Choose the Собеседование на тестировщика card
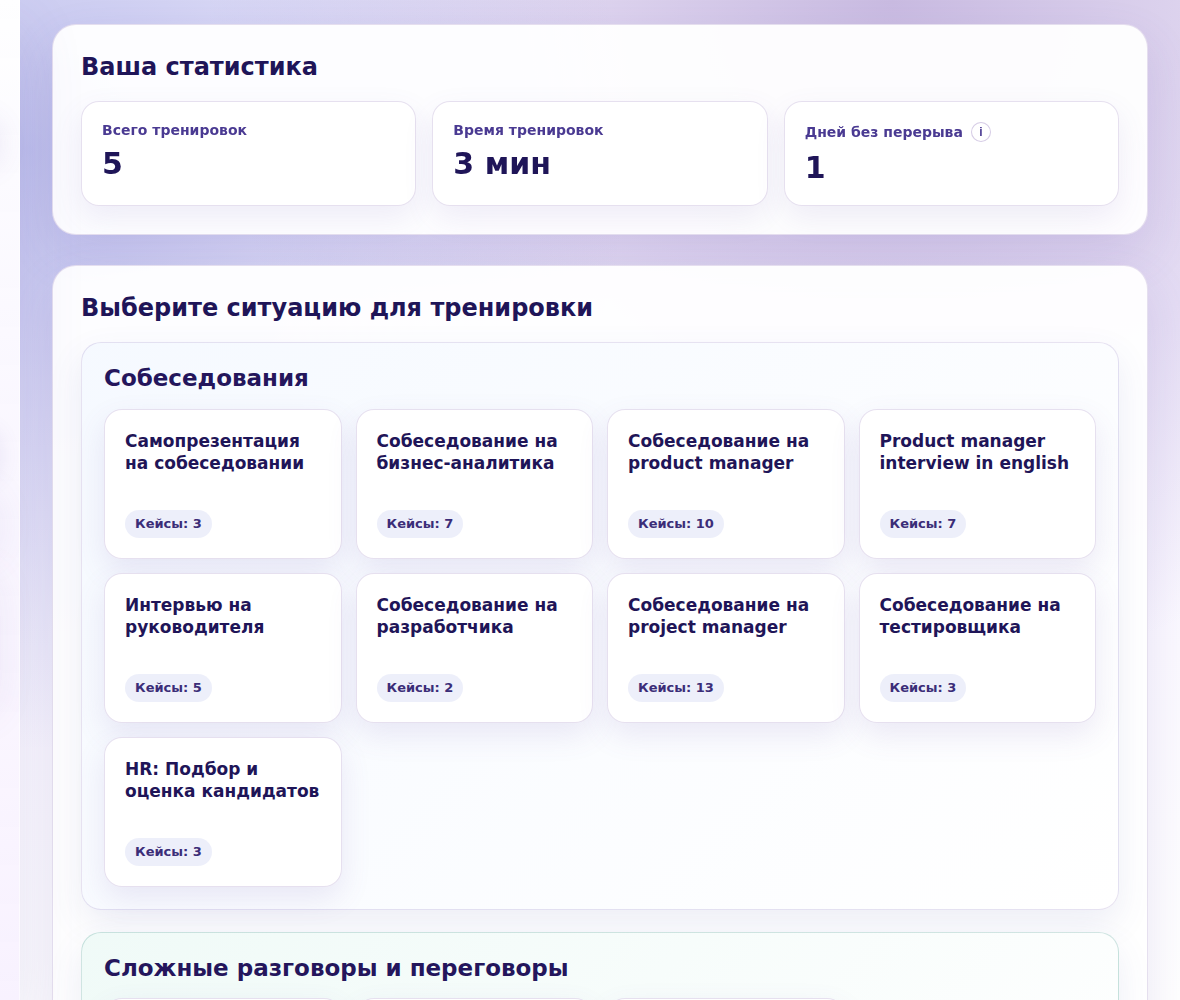Image resolution: width=1180 pixels, height=1000 pixels. pos(977,648)
